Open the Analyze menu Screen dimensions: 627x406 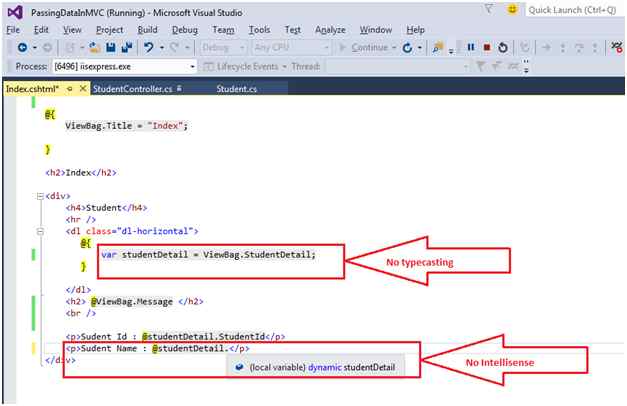[x=330, y=30]
